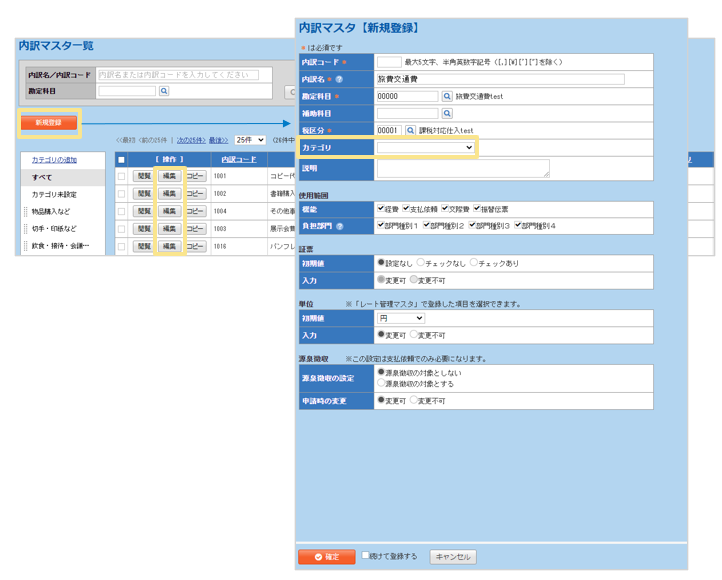Click search icon beside 勘定科目 code 00000
This screenshot has height=580, width=722.
point(447,97)
